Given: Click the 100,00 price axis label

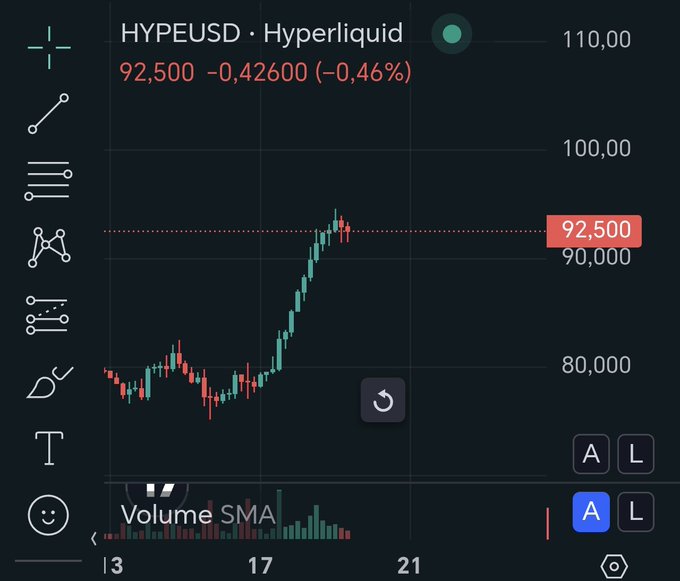Looking at the screenshot, I should pos(597,149).
